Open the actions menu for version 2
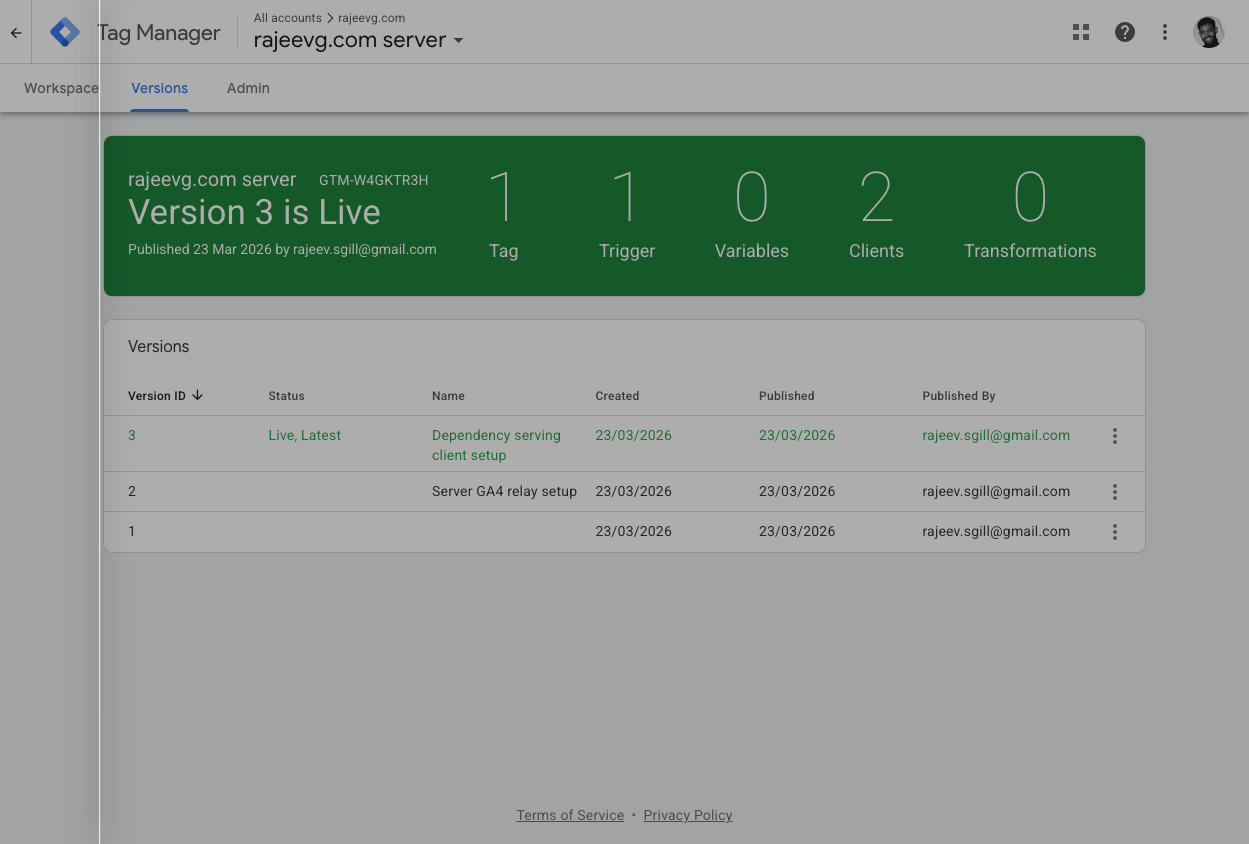Screen dimensions: 1249x844 [x=1114, y=491]
